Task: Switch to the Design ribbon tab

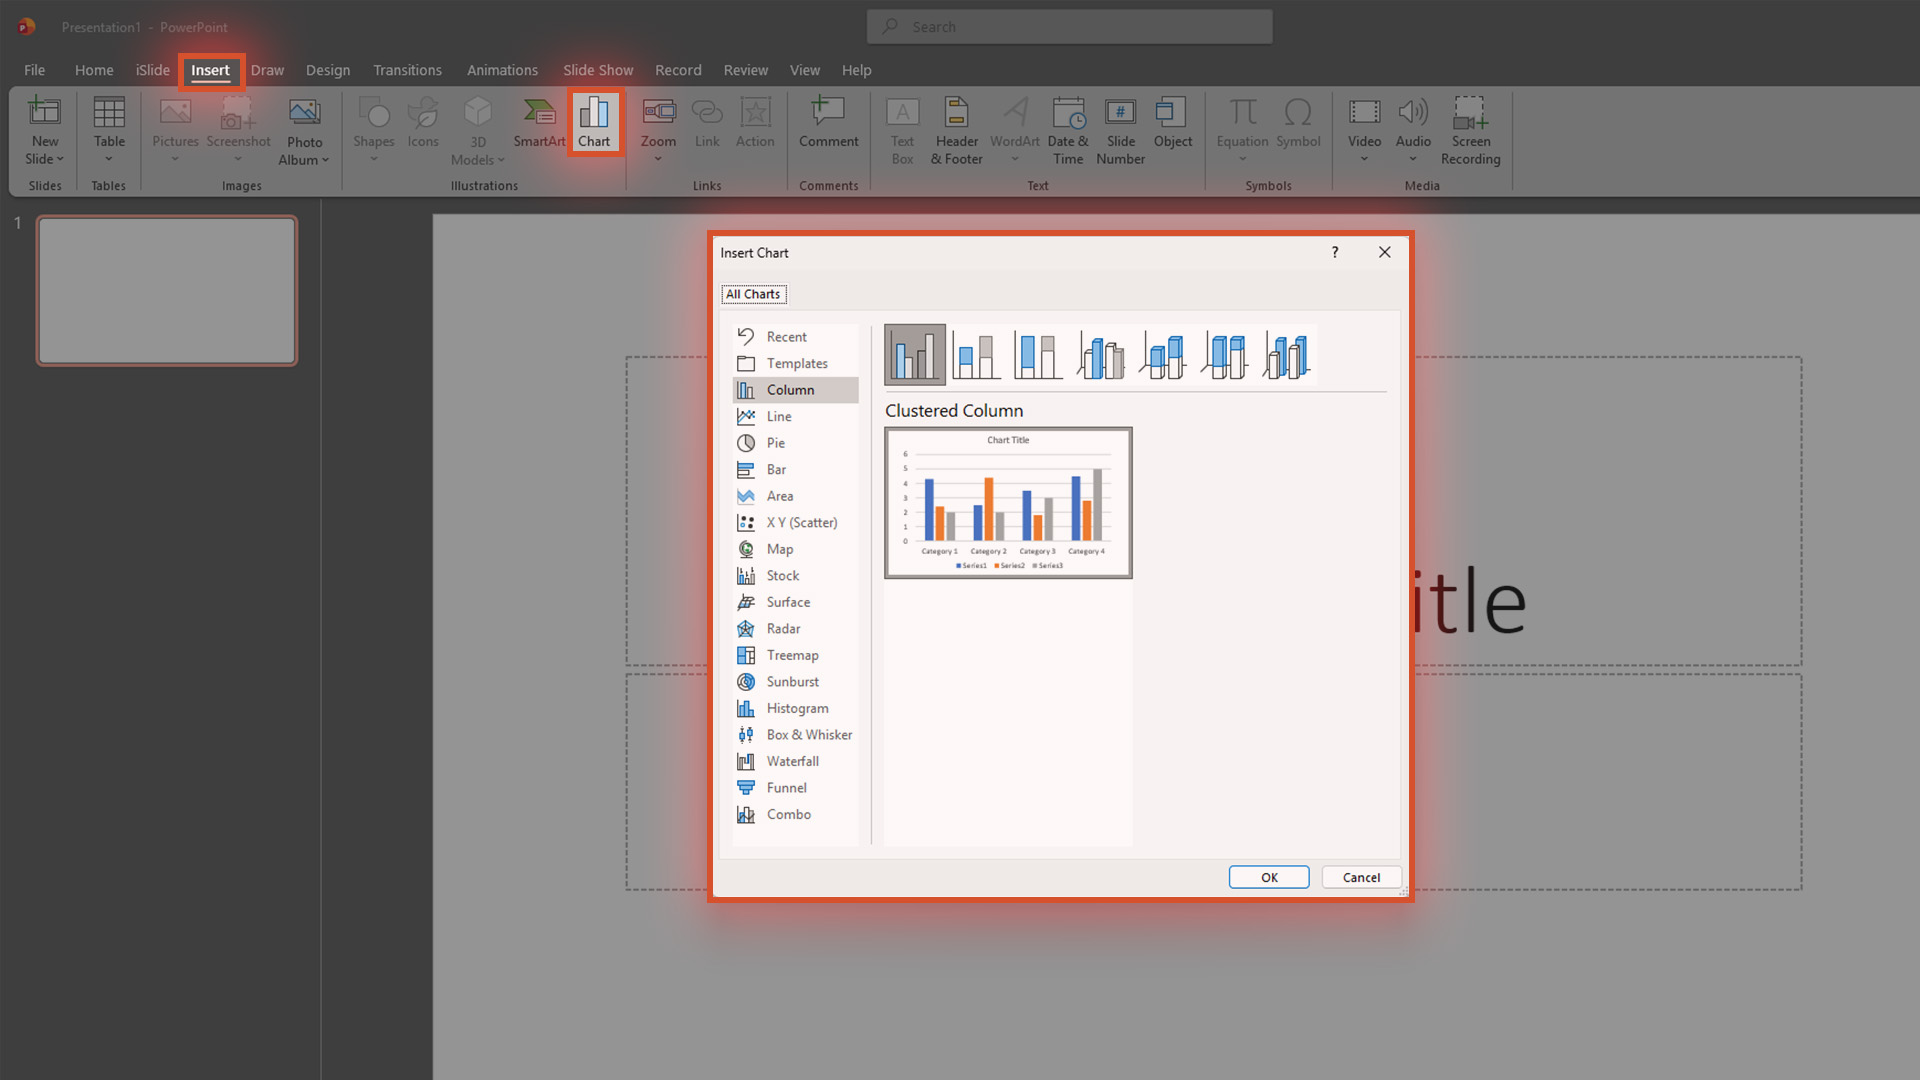Action: click(x=328, y=70)
